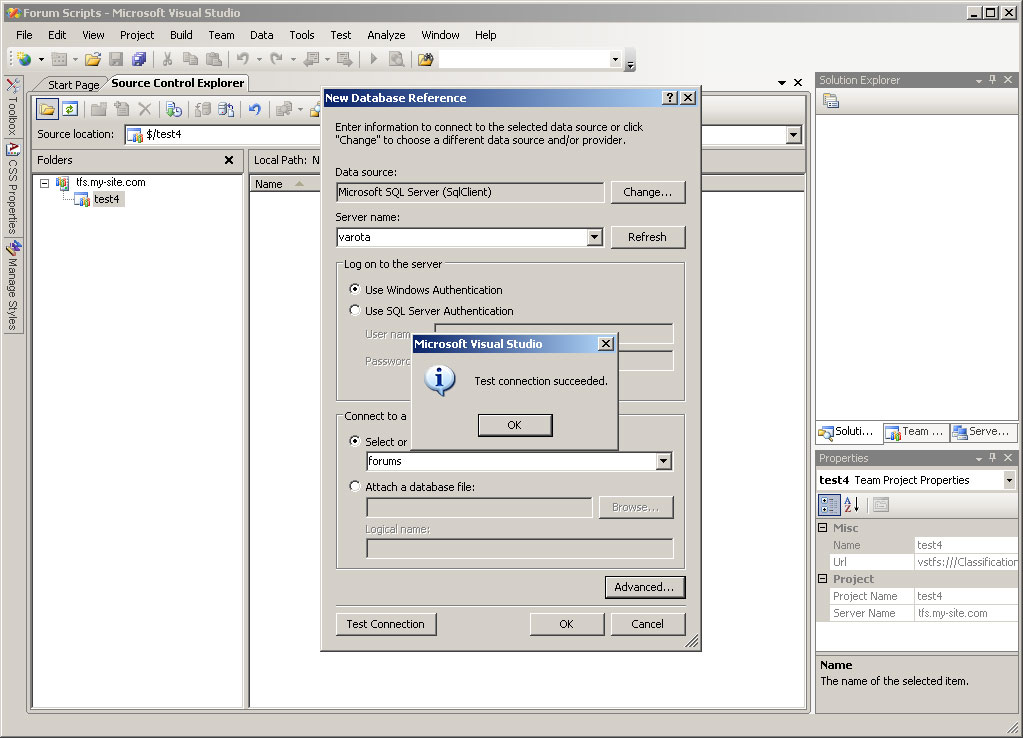
Task: Click the Copy toolbar icon
Action: pos(190,59)
